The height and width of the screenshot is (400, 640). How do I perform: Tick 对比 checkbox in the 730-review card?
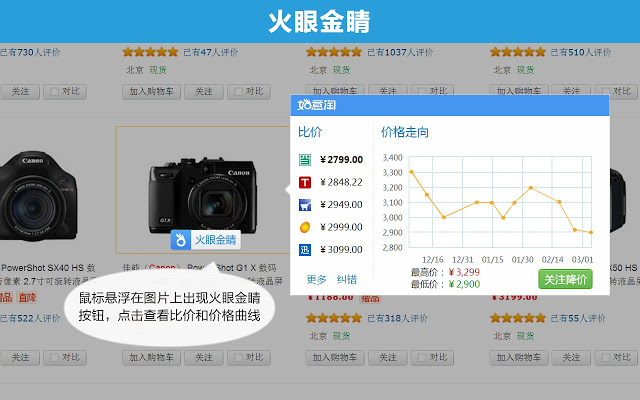coord(54,91)
